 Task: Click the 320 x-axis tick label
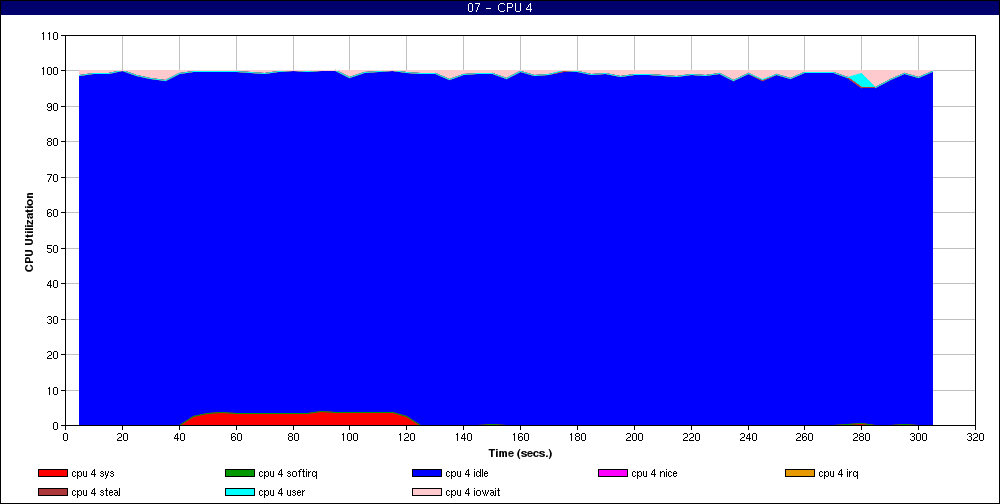[x=975, y=437]
